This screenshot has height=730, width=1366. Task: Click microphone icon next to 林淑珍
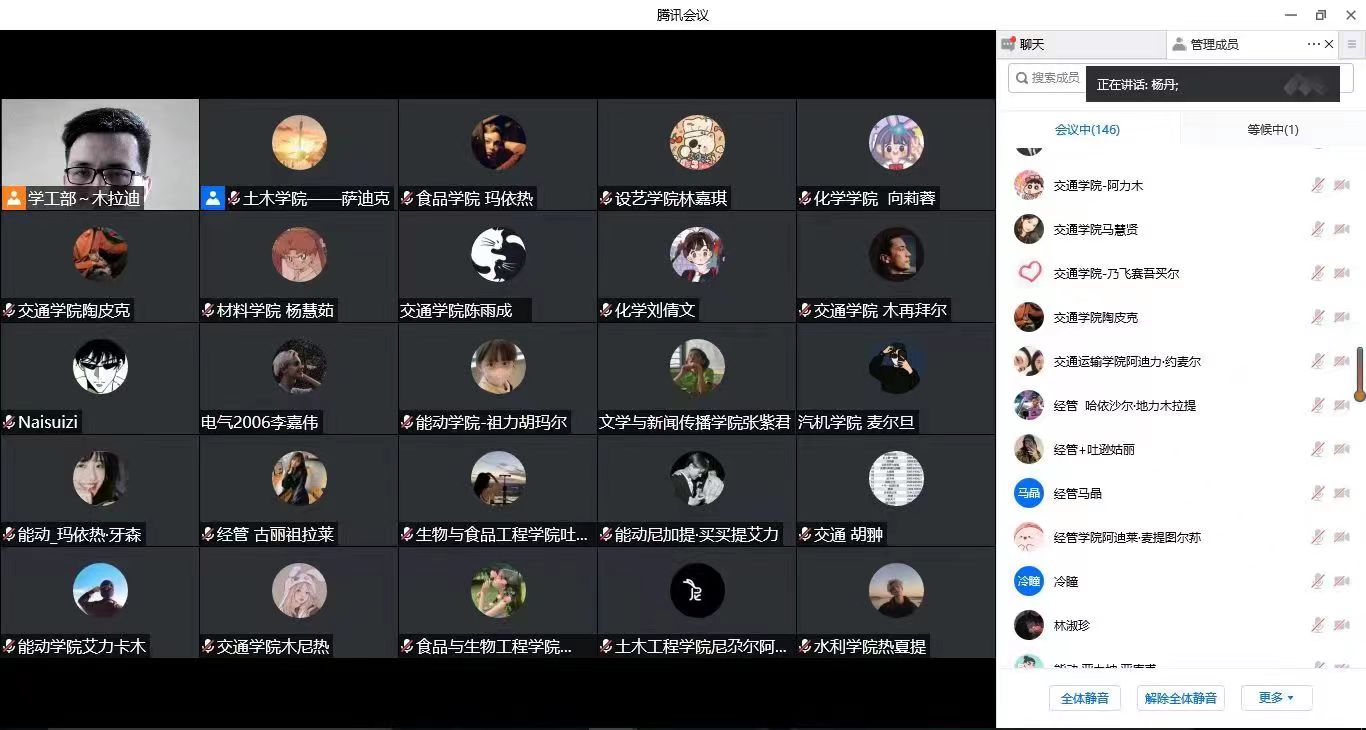[x=1318, y=626]
